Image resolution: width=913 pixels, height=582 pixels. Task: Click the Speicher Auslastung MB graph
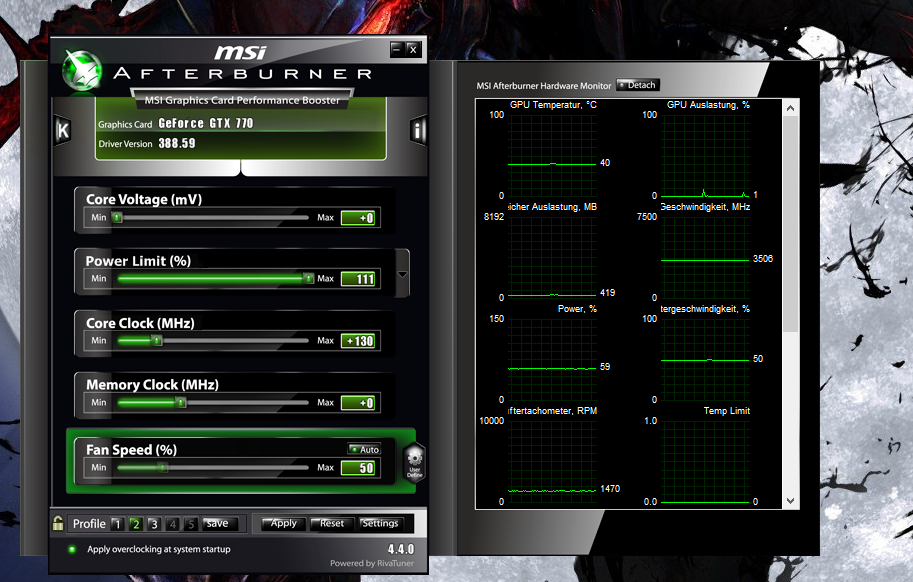pos(552,257)
